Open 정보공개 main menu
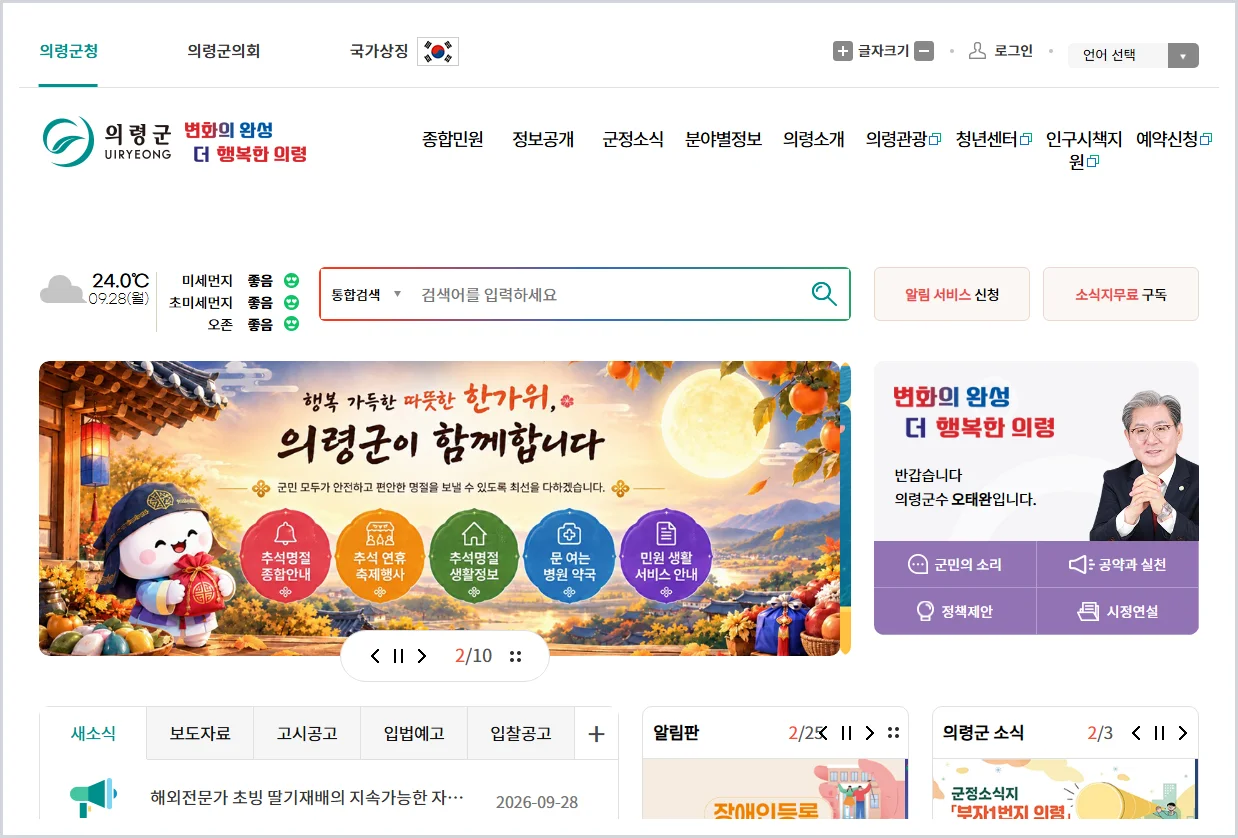The width and height of the screenshot is (1238, 838). pos(543,140)
